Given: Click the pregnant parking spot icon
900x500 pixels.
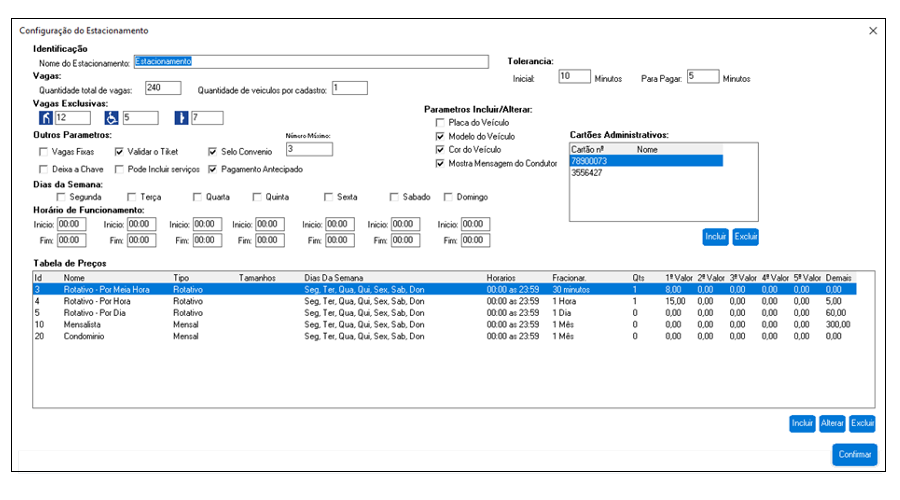Looking at the screenshot, I should [181, 118].
